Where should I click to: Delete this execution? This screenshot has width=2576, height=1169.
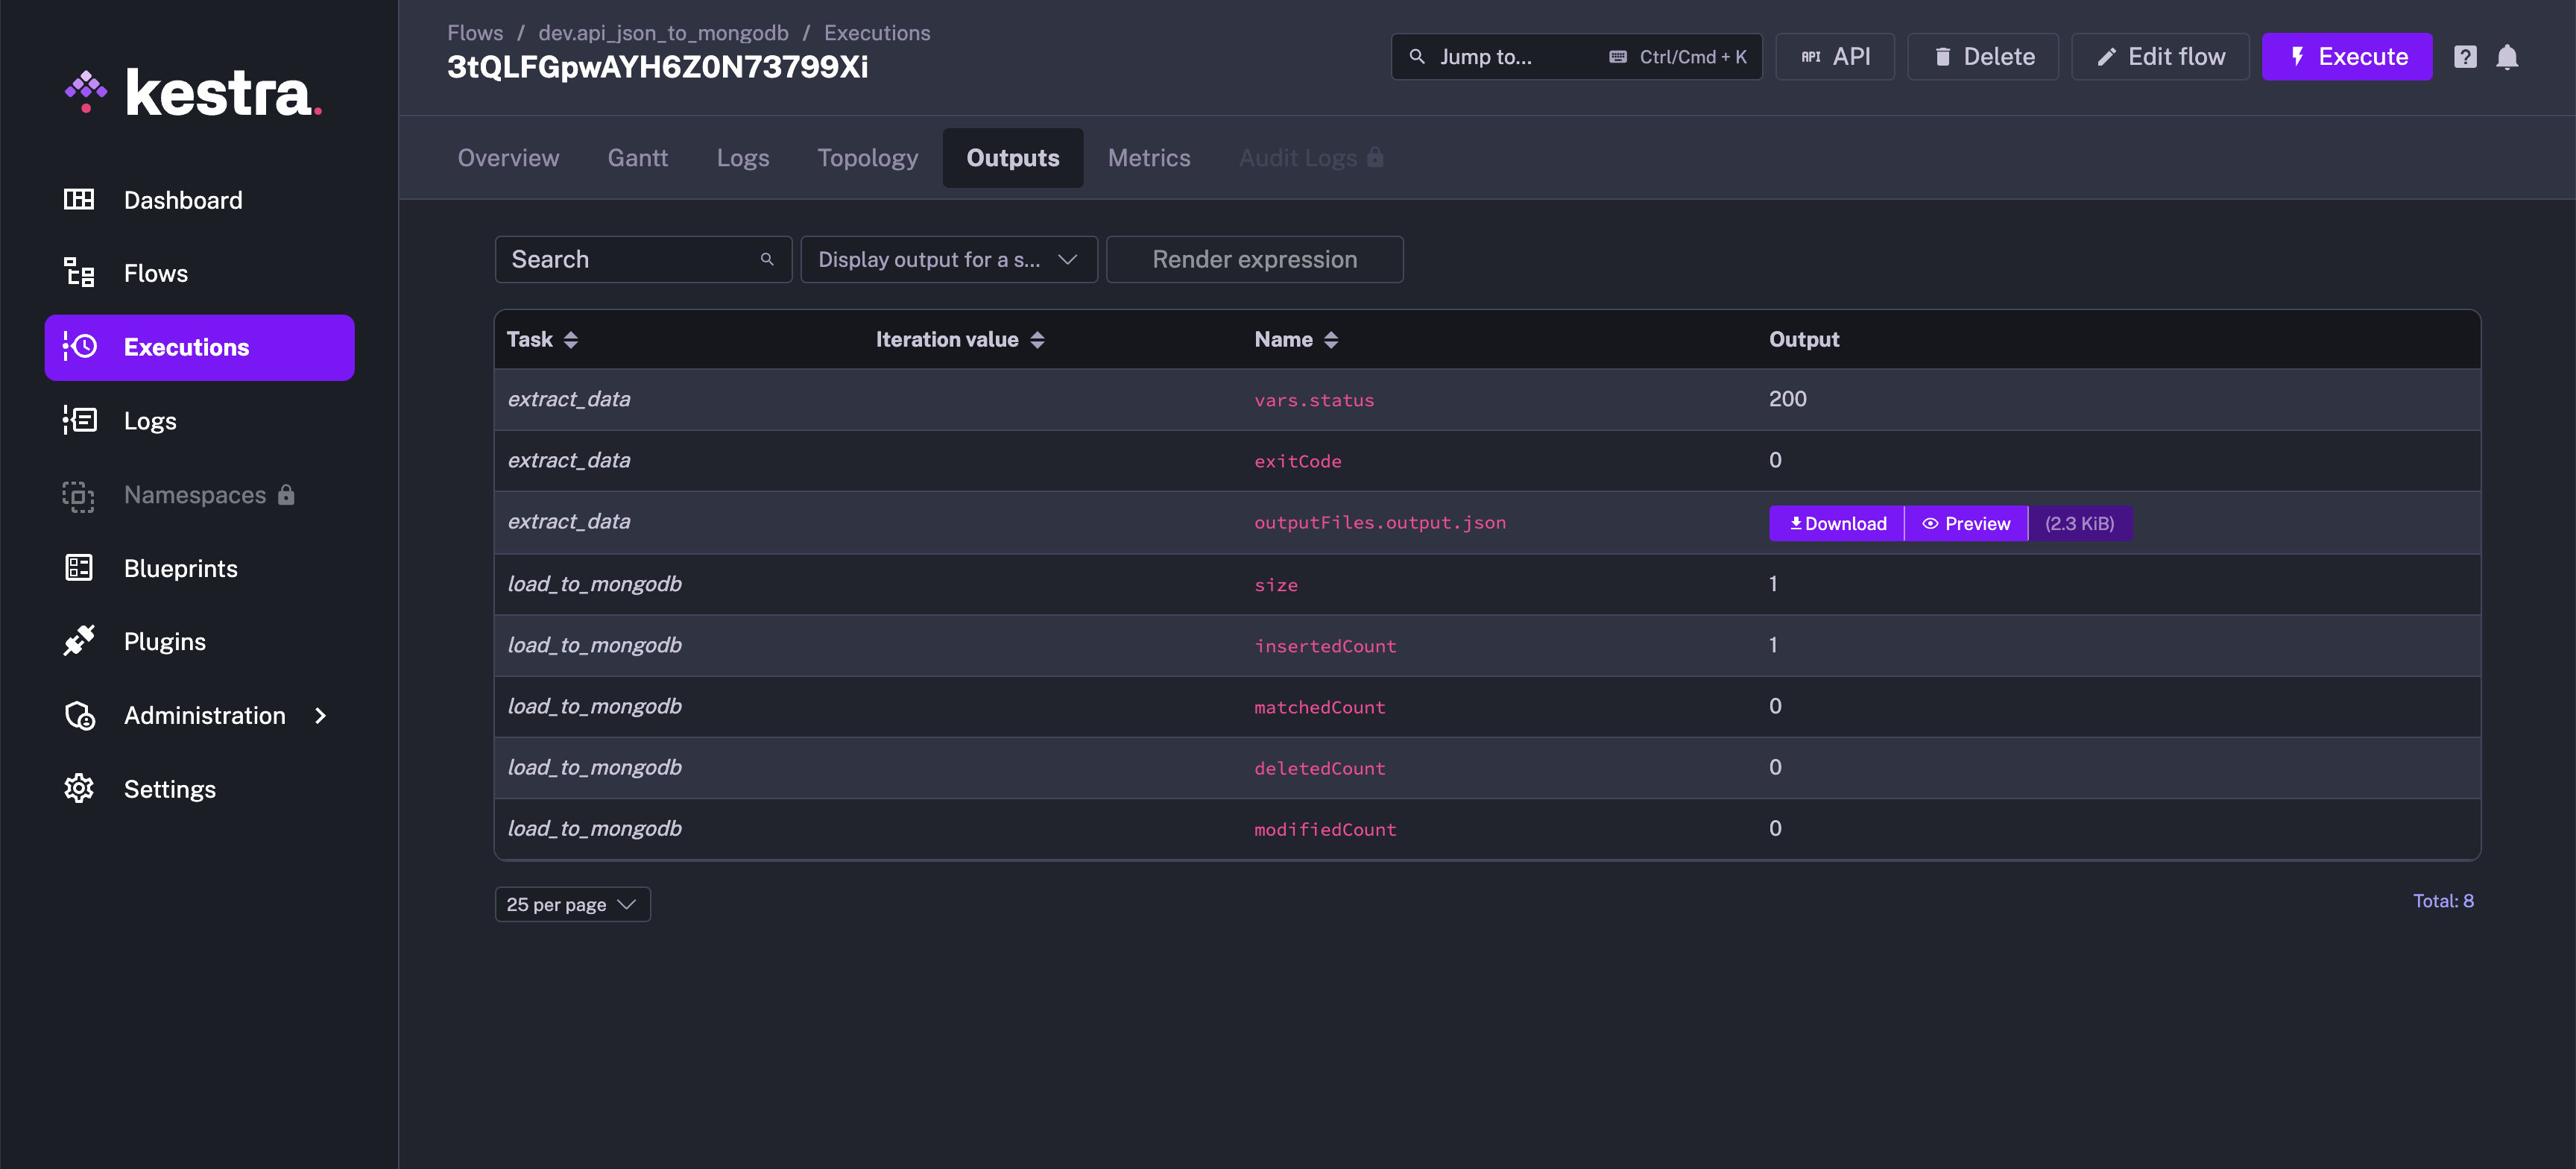click(1983, 57)
